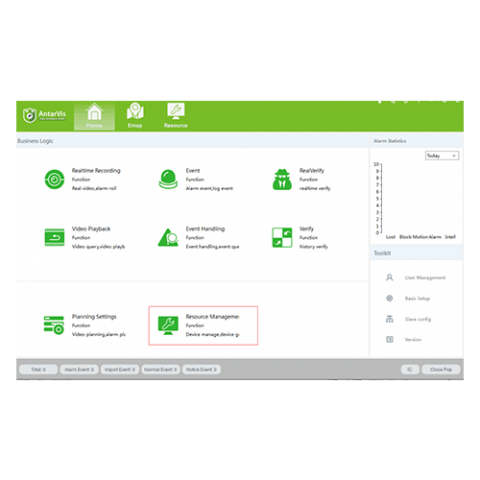Click the Alarm Event counter button
Screen dimensions: 480x480
tap(79, 369)
